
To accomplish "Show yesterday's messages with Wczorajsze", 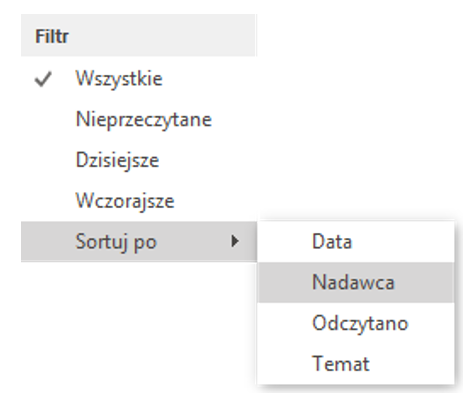I will point(139,201).
